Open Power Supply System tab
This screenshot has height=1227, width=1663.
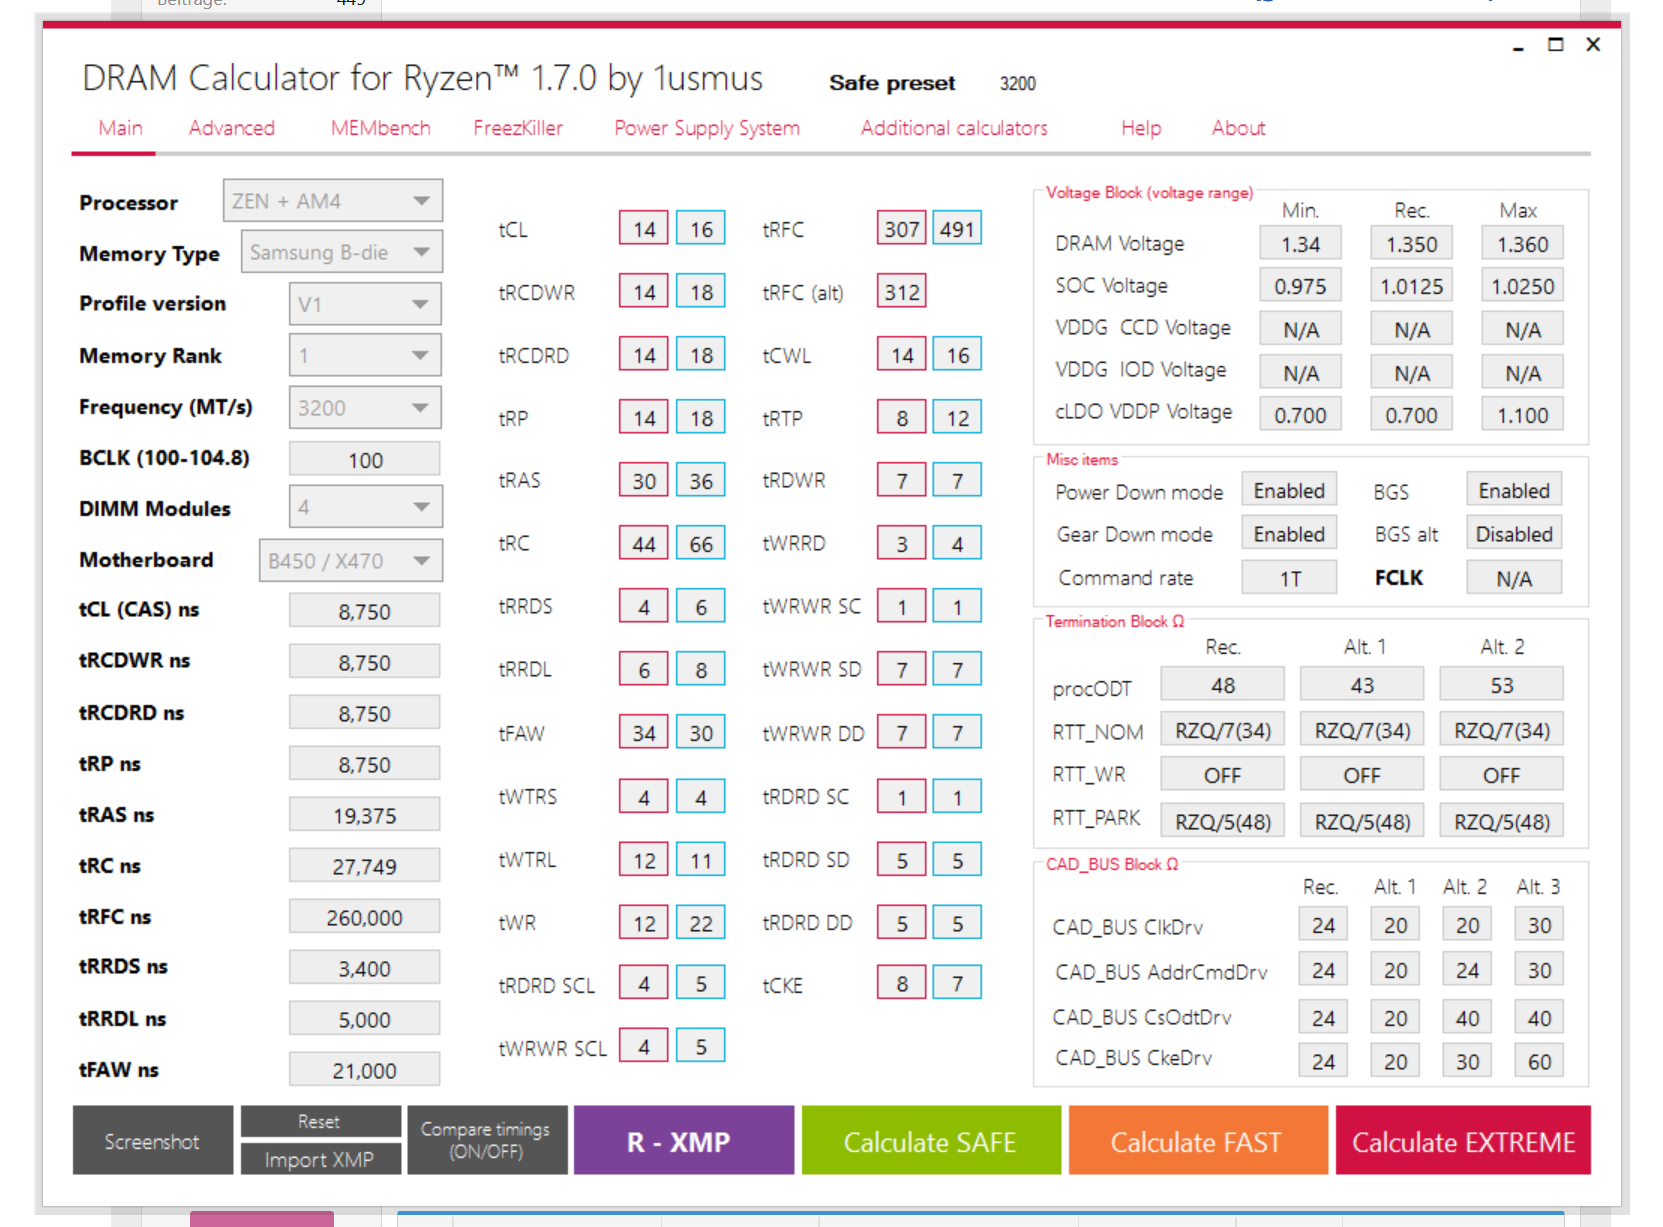(707, 128)
